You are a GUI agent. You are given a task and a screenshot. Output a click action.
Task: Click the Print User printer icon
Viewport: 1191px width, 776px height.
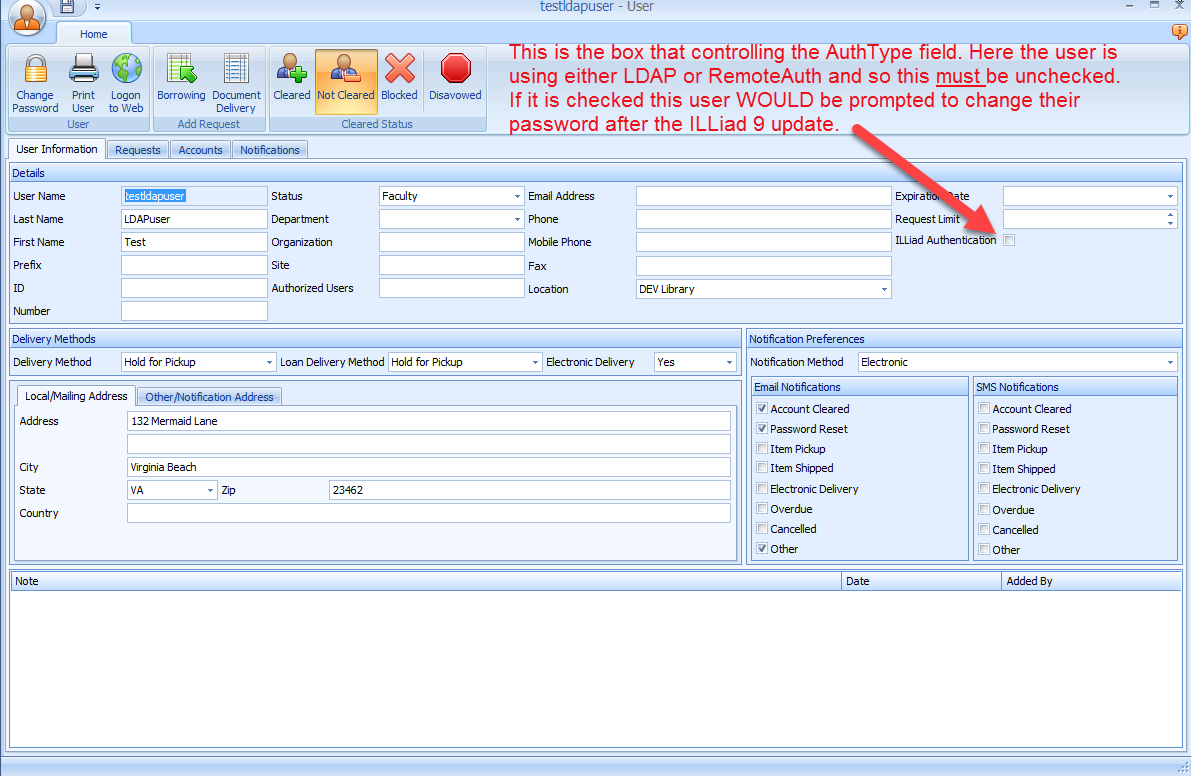[83, 71]
